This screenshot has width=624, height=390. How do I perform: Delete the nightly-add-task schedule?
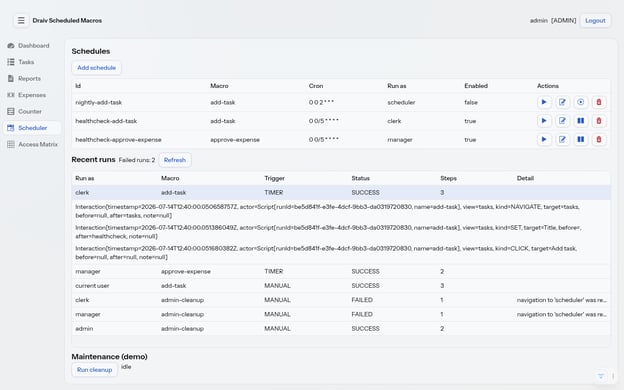(x=599, y=102)
